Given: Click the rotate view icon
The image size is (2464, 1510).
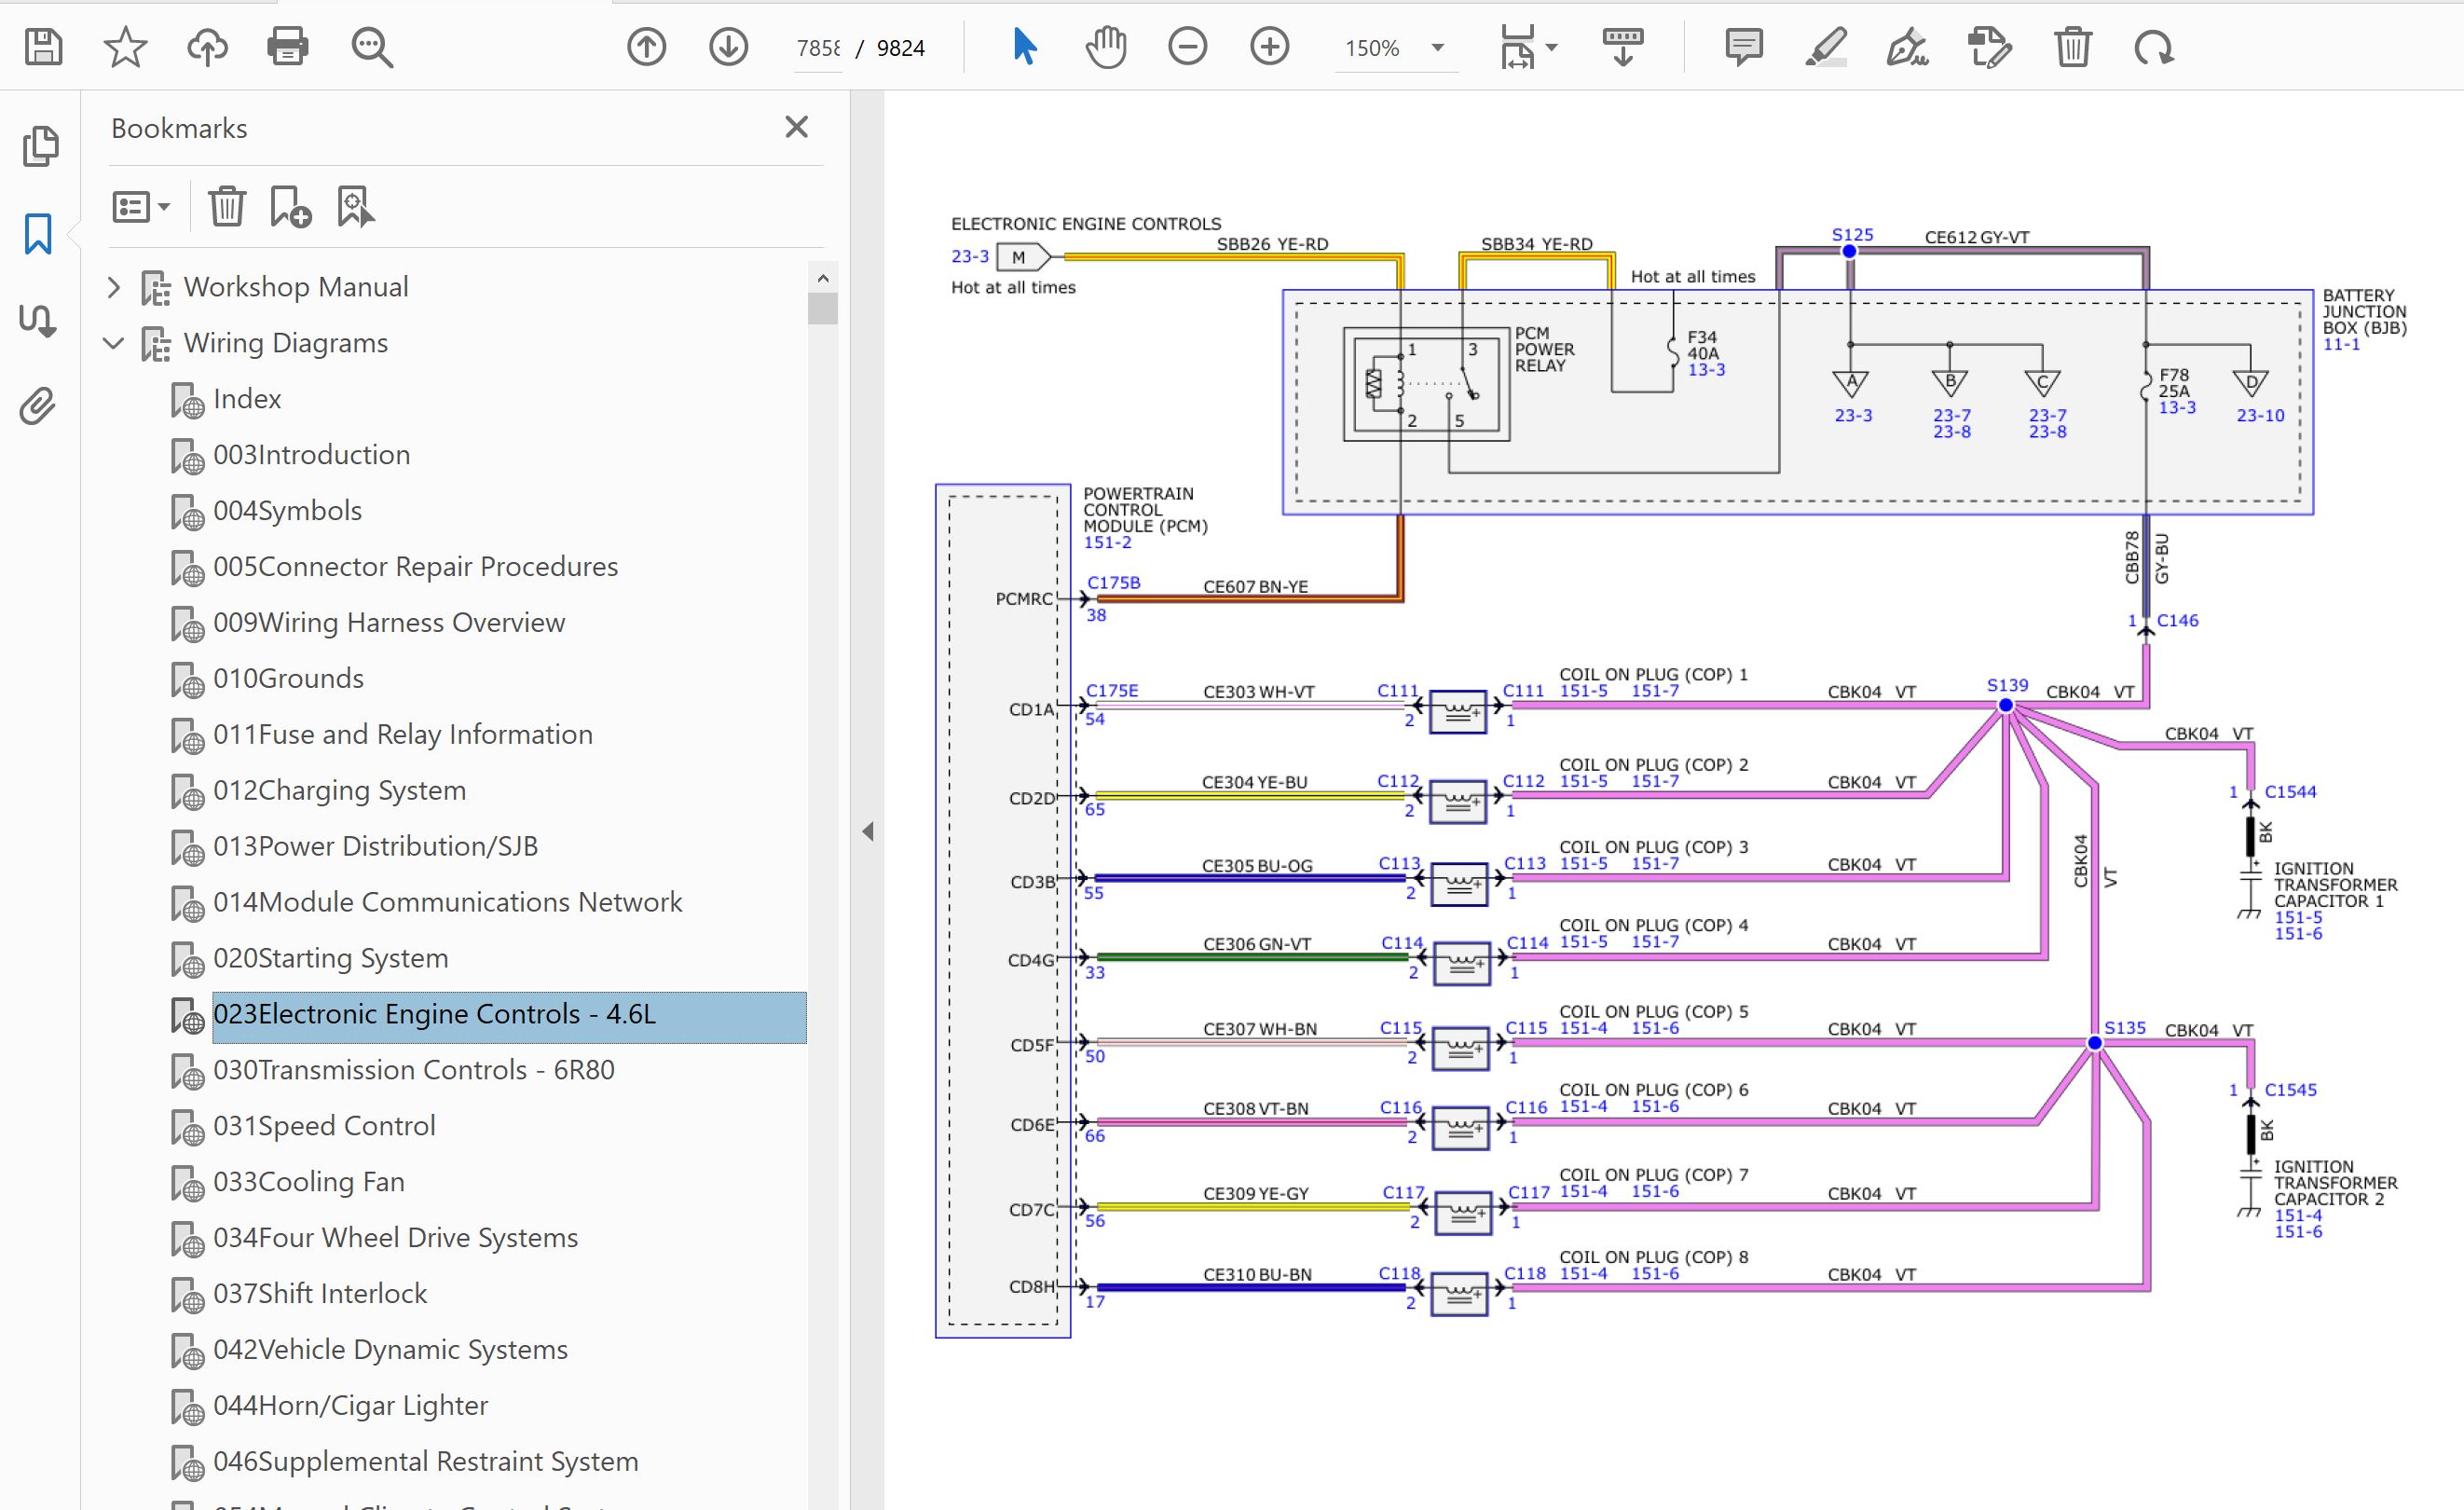Looking at the screenshot, I should click(2153, 47).
